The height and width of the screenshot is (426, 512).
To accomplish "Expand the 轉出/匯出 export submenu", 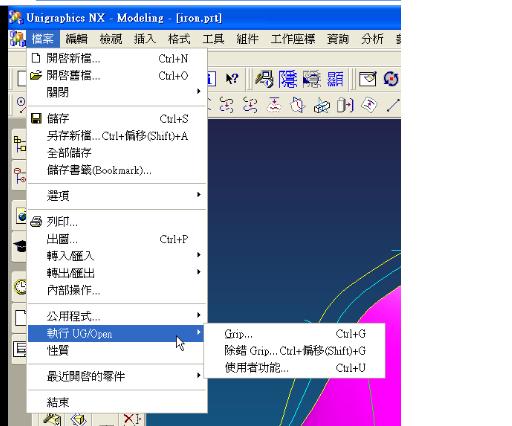I will coord(117,273).
